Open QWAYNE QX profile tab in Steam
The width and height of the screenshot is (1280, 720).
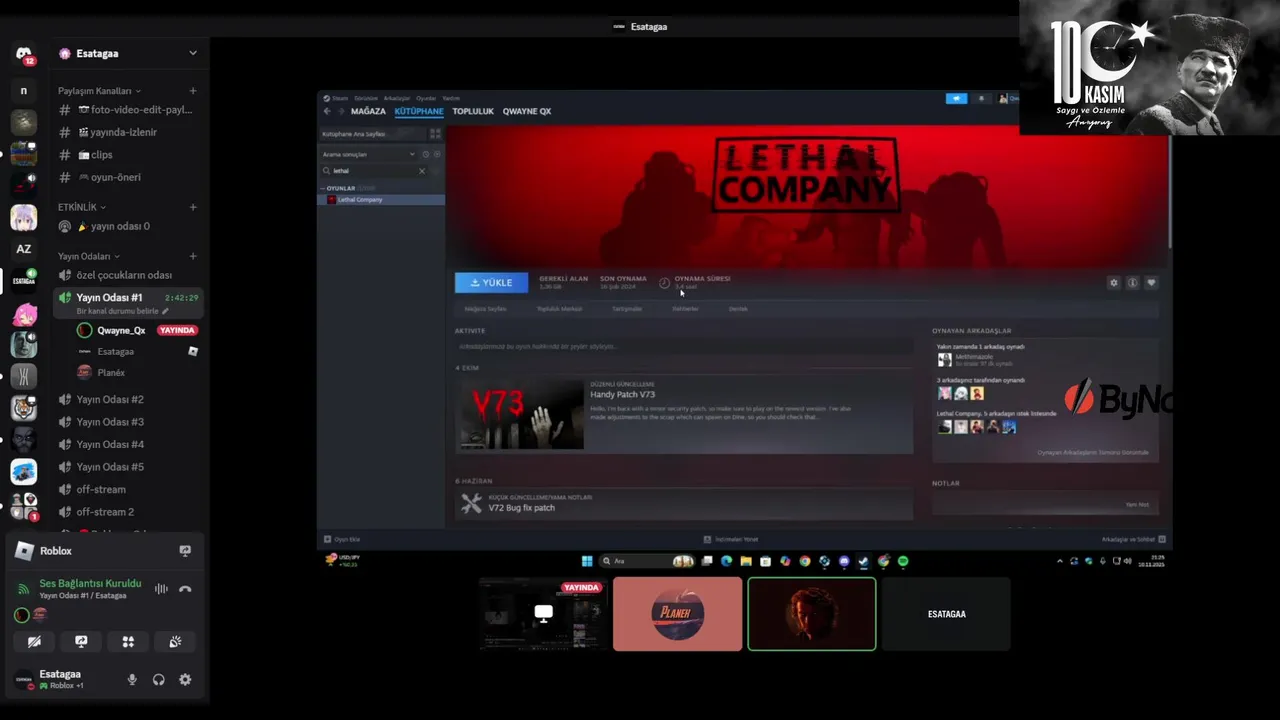pos(527,111)
